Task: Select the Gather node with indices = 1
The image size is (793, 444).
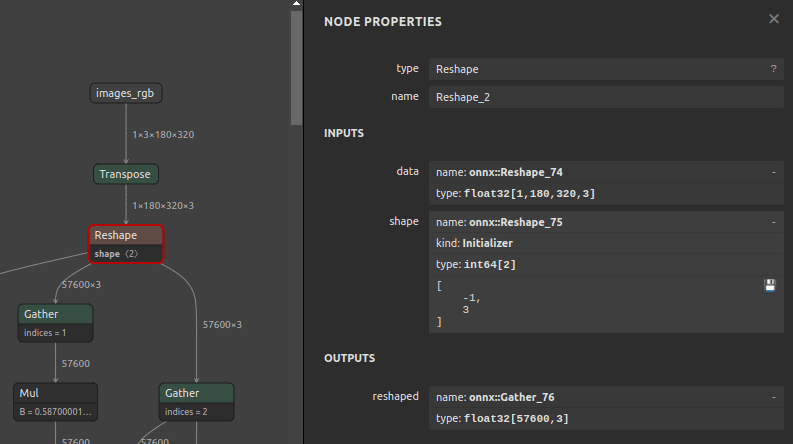Action: coord(56,314)
